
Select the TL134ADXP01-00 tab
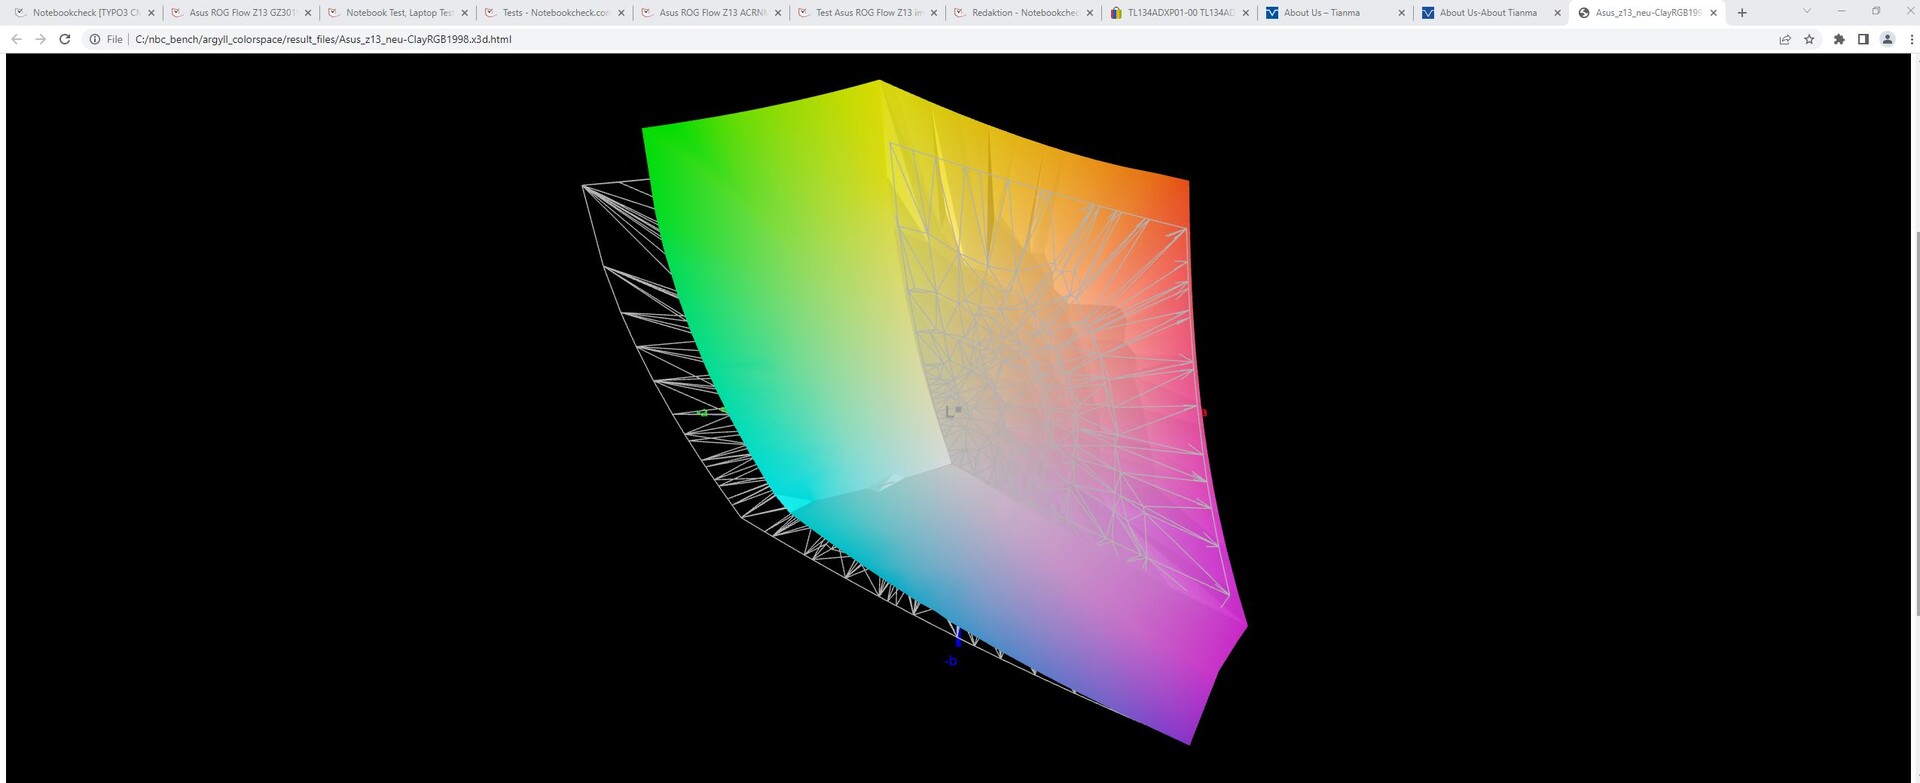point(1180,13)
